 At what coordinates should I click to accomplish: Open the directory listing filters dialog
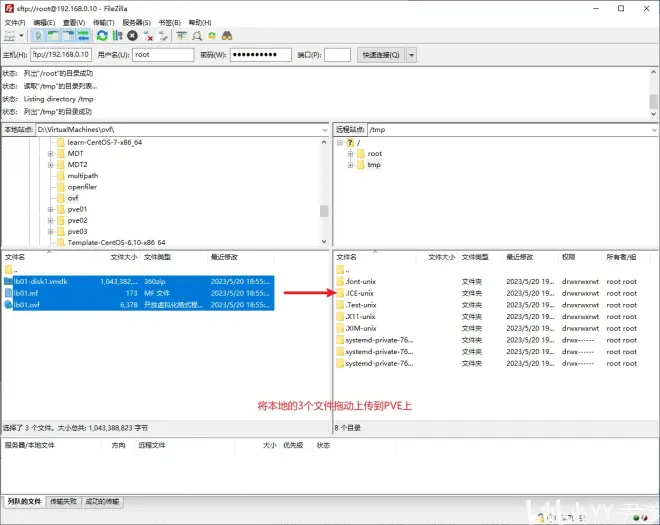click(181, 36)
